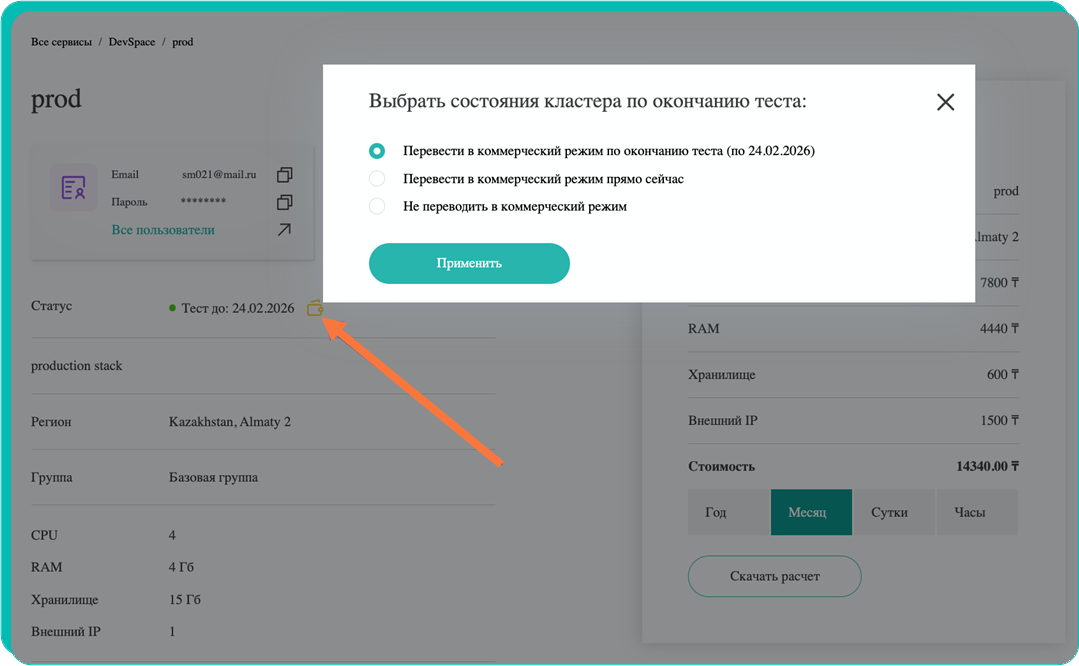Select commercial mode at test end option

pos(377,151)
